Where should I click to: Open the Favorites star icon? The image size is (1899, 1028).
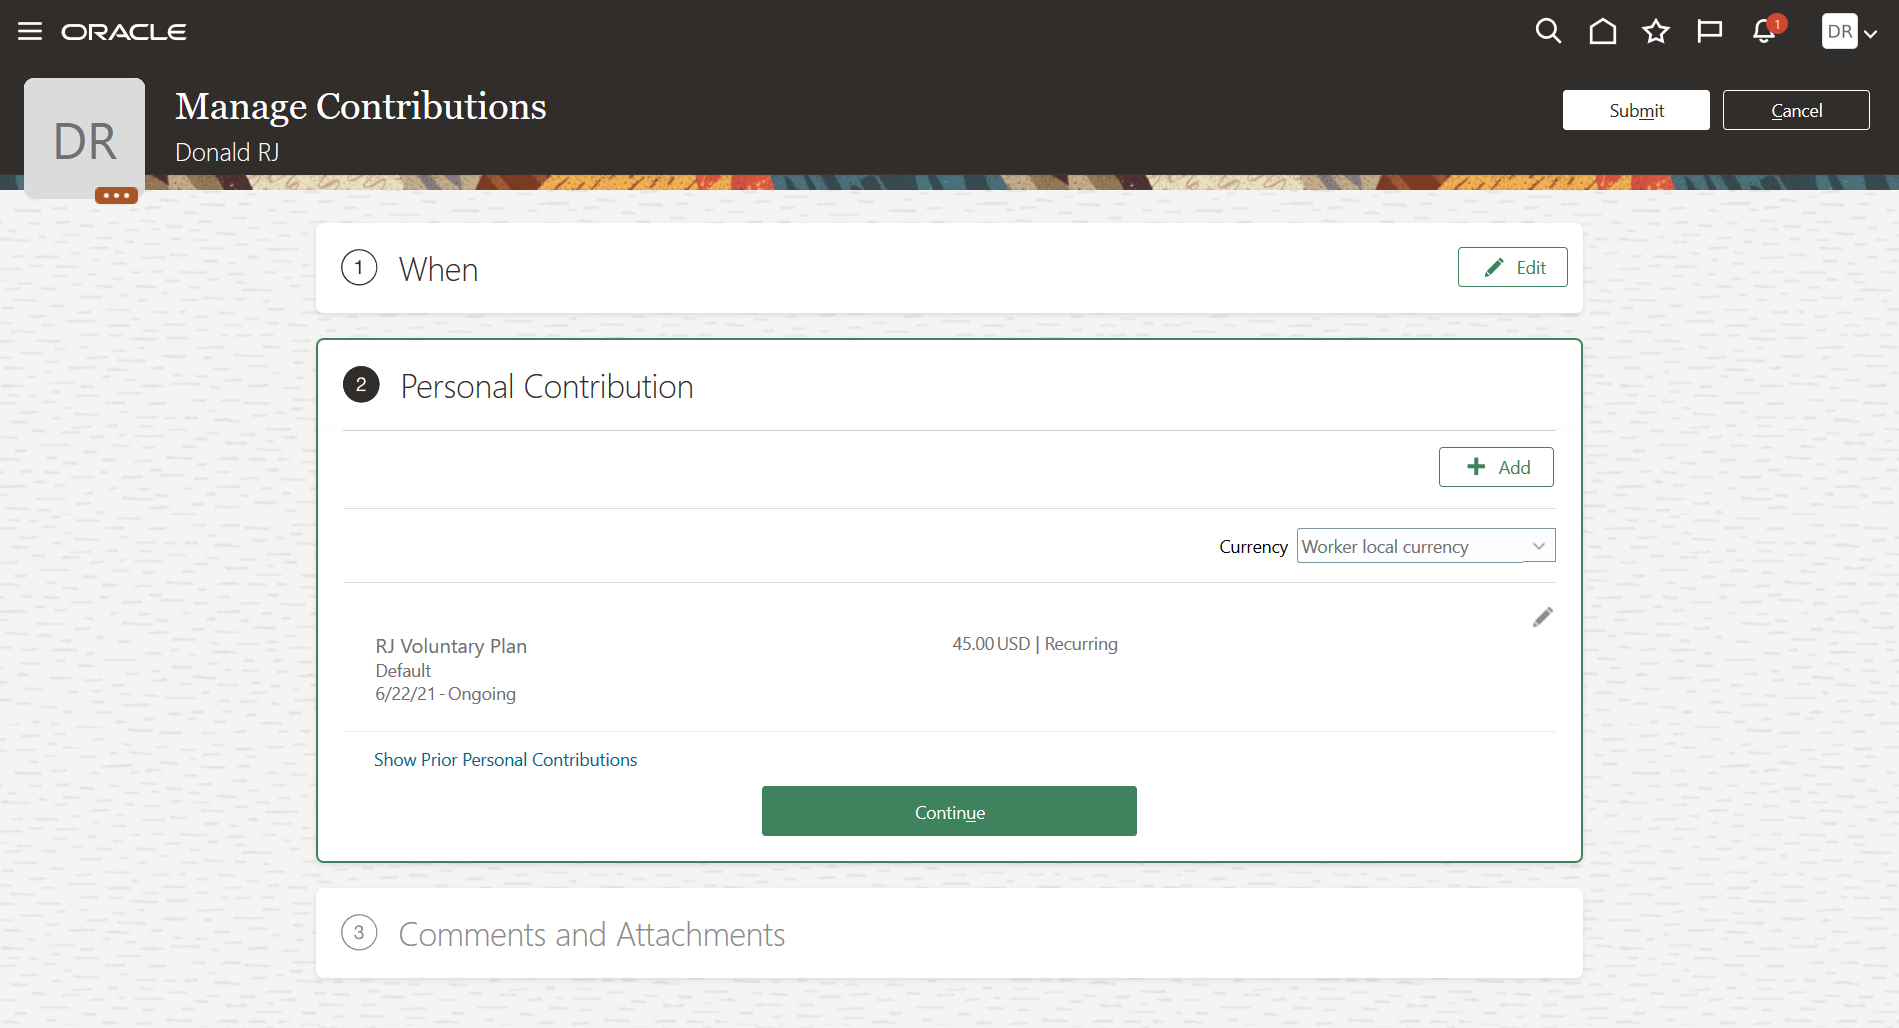pos(1656,32)
